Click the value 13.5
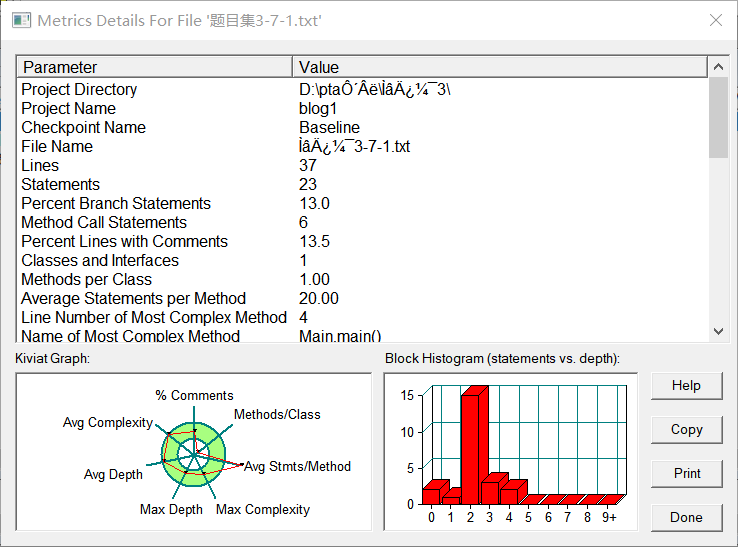The image size is (738, 547). tap(314, 241)
